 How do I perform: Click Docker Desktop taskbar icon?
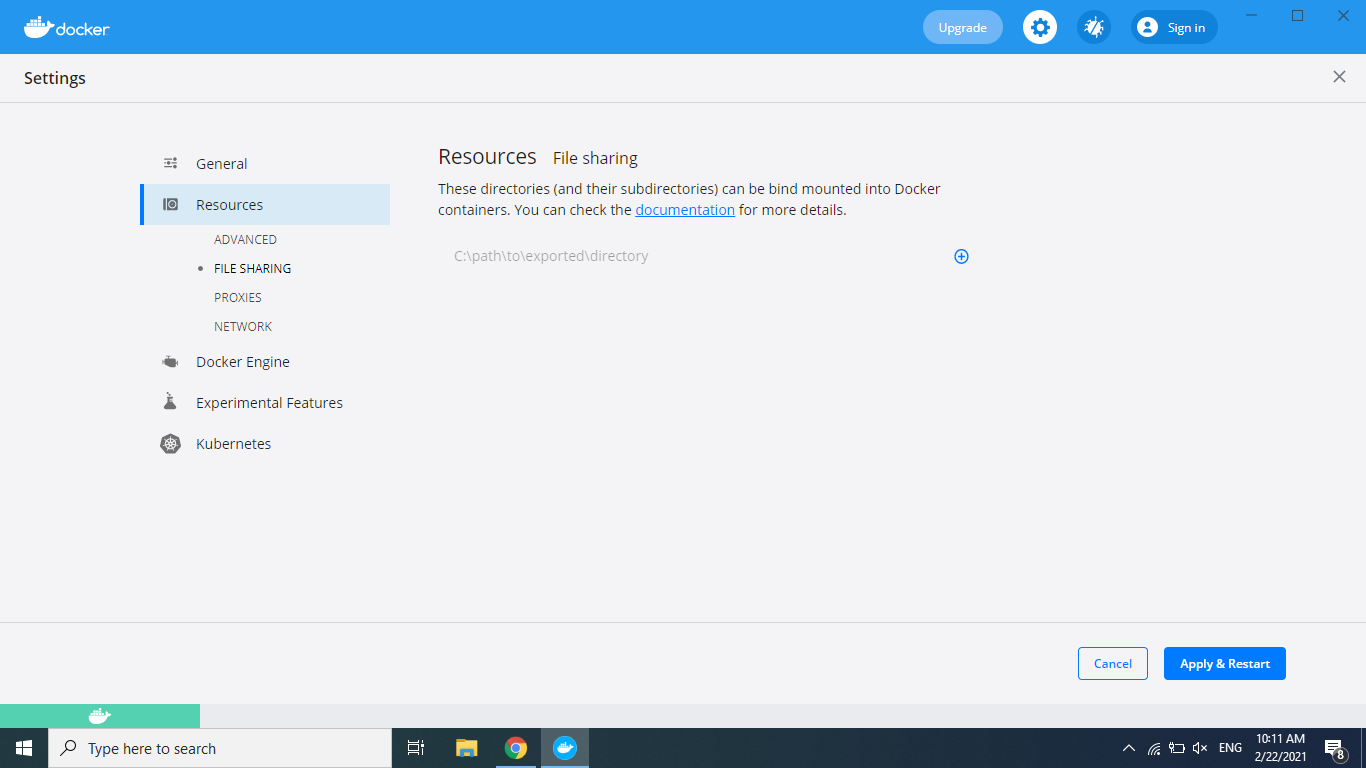pyautogui.click(x=565, y=748)
